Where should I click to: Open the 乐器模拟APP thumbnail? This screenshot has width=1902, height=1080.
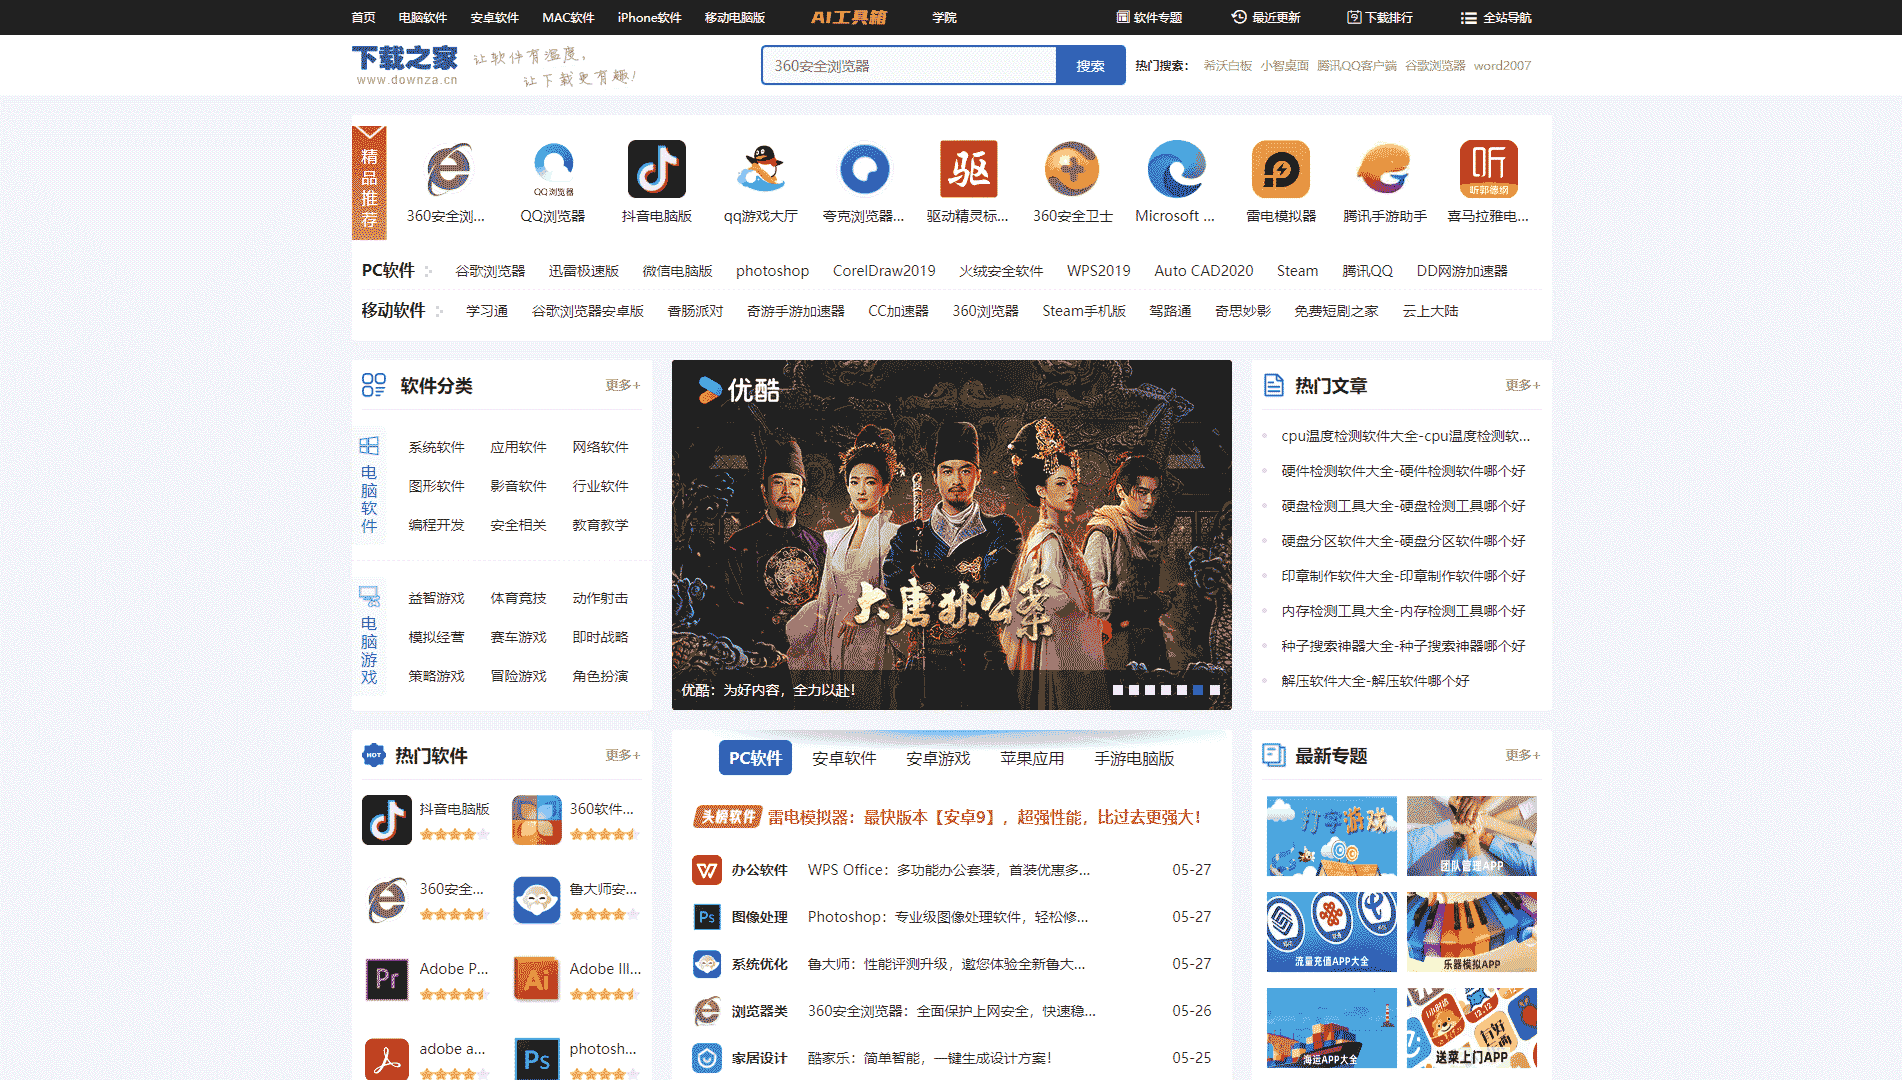click(x=1472, y=932)
